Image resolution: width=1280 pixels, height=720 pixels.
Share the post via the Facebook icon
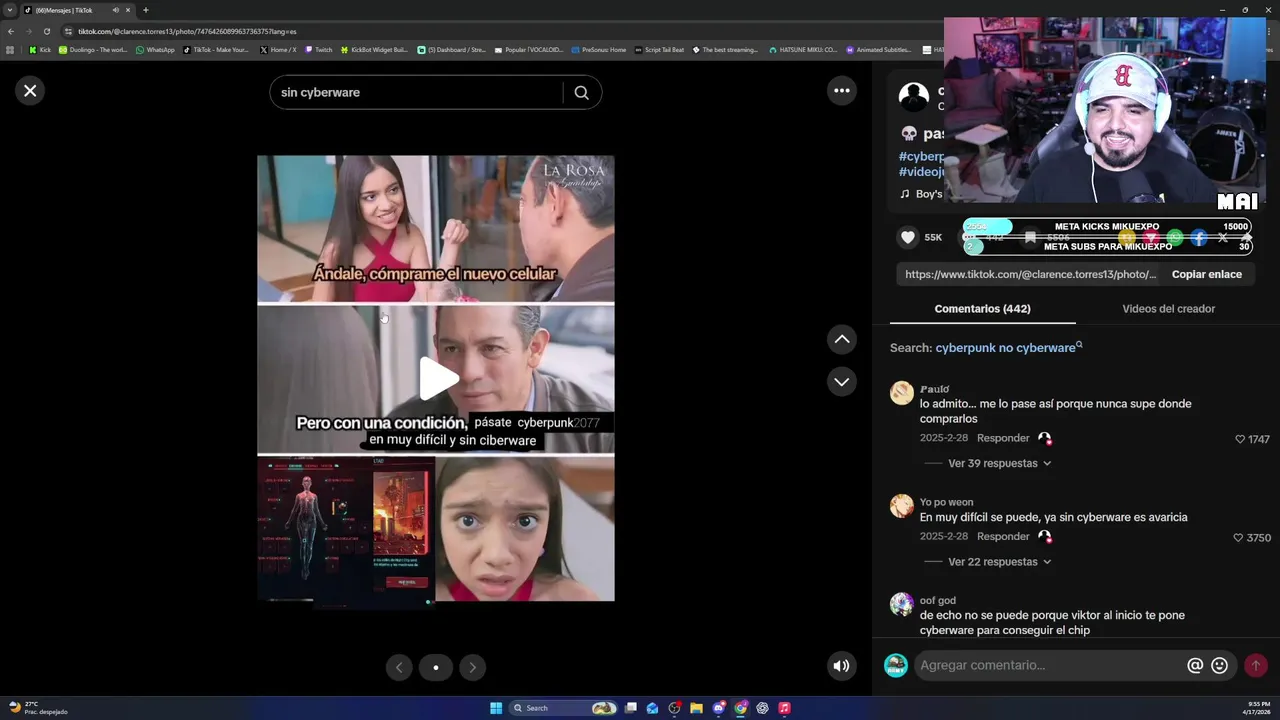[x=1199, y=238]
